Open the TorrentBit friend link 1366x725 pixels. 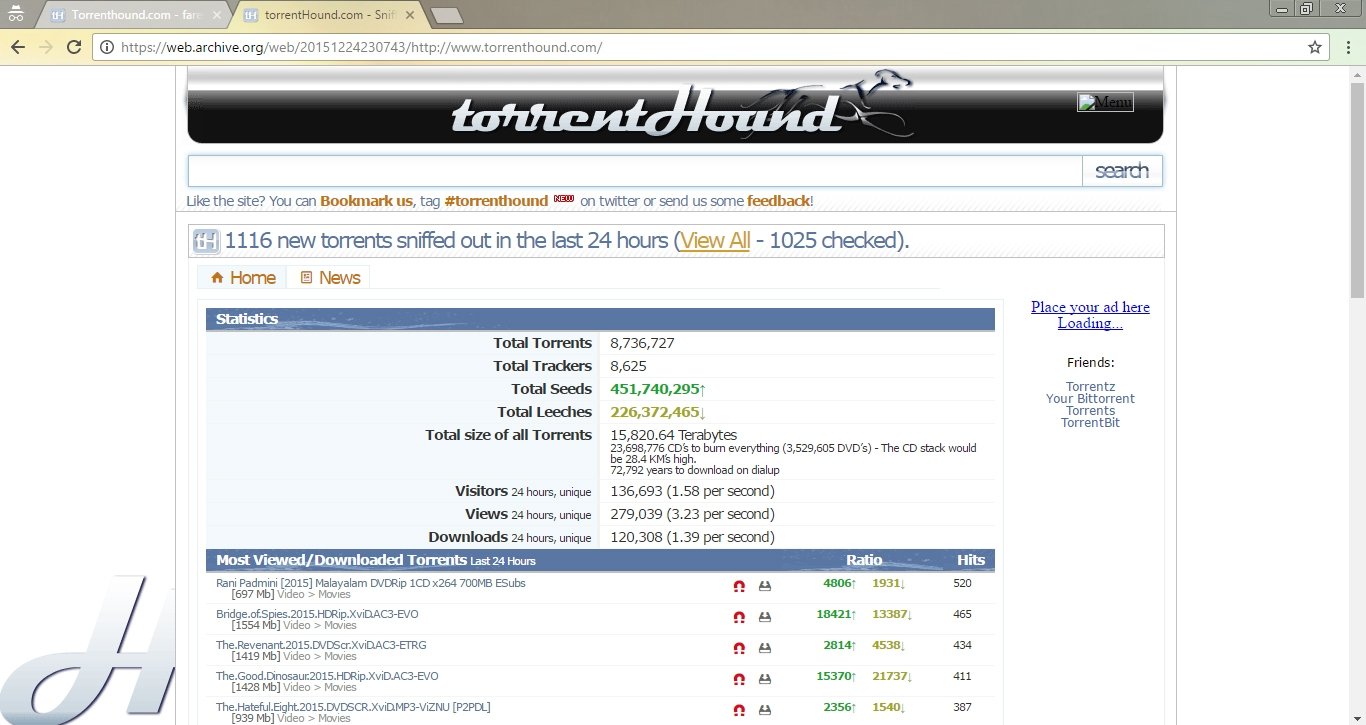(x=1090, y=423)
